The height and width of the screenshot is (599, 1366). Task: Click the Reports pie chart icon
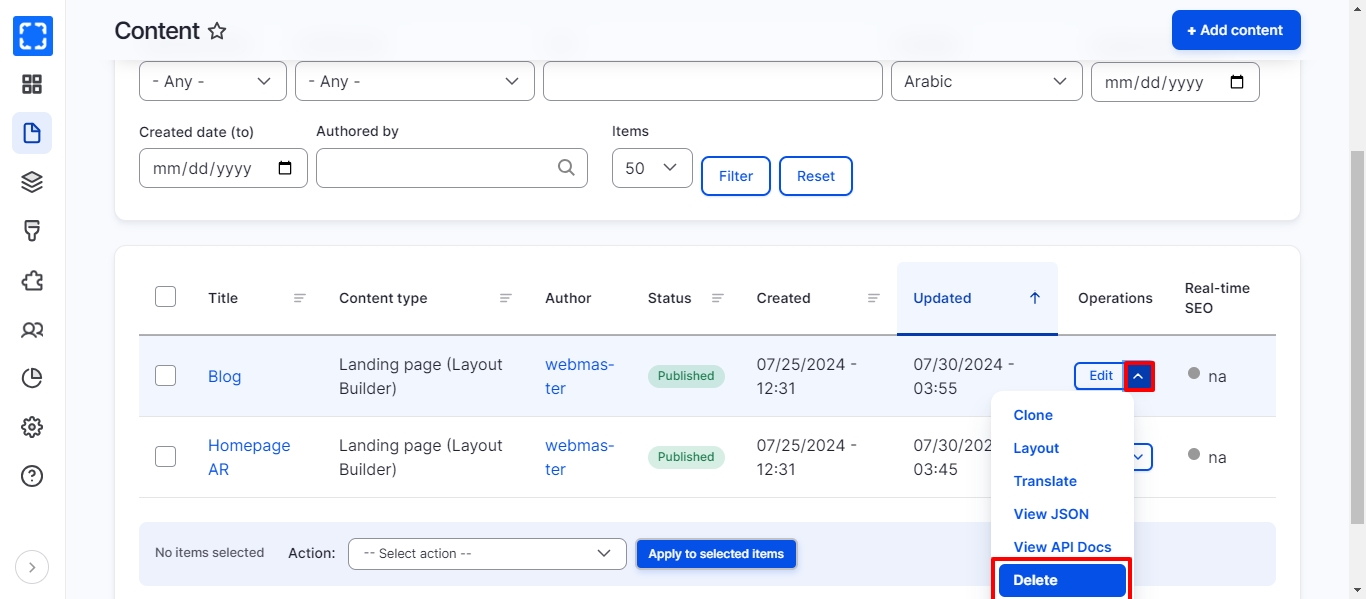pos(32,378)
